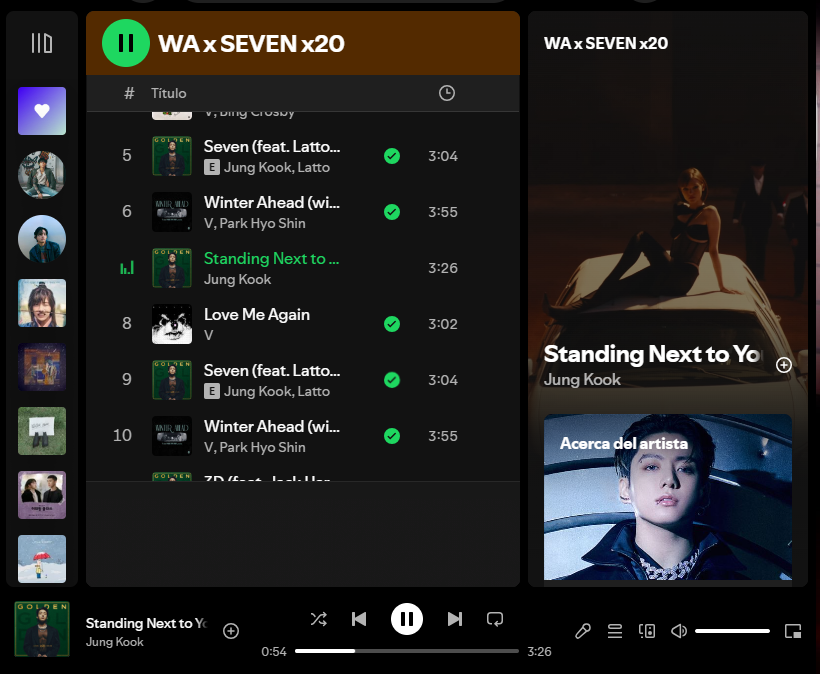Image resolution: width=820 pixels, height=674 pixels.
Task: Click the duration clock column header
Action: 447,93
